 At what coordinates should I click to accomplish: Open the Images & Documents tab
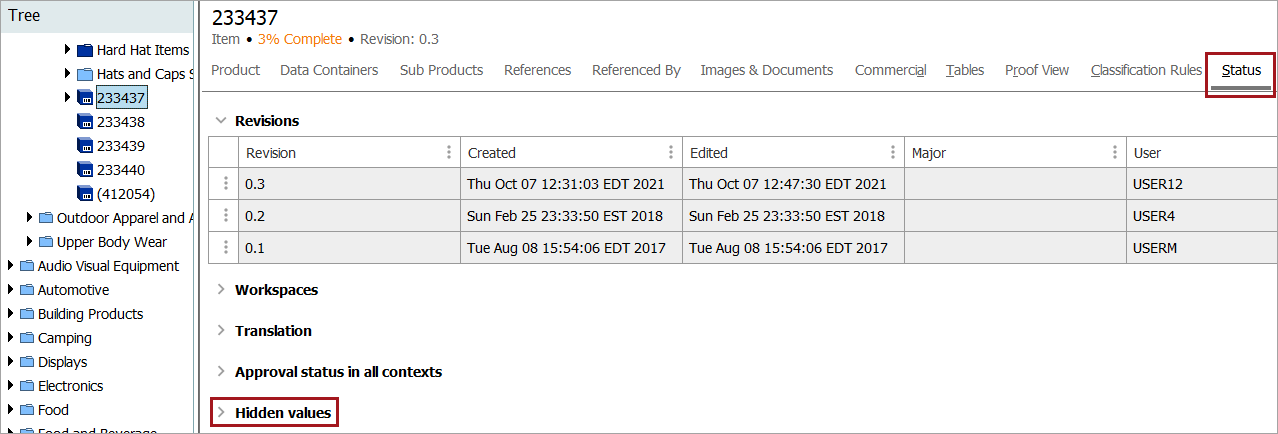(x=766, y=70)
